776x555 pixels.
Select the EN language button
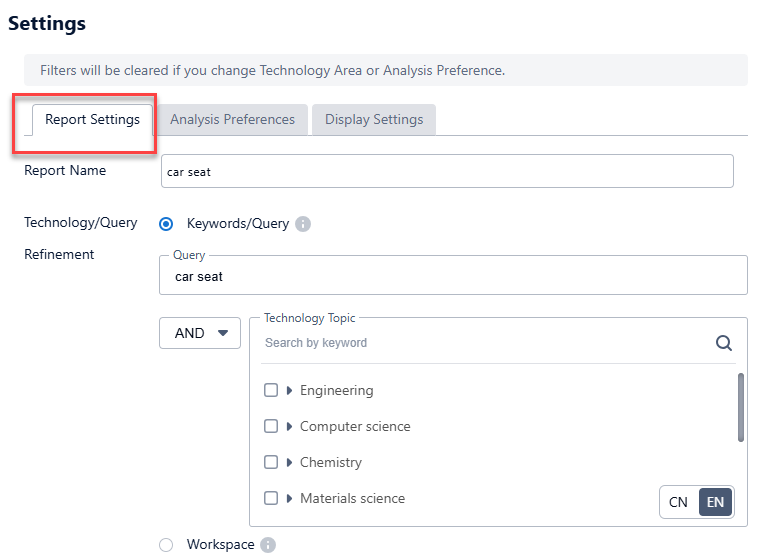(x=715, y=502)
